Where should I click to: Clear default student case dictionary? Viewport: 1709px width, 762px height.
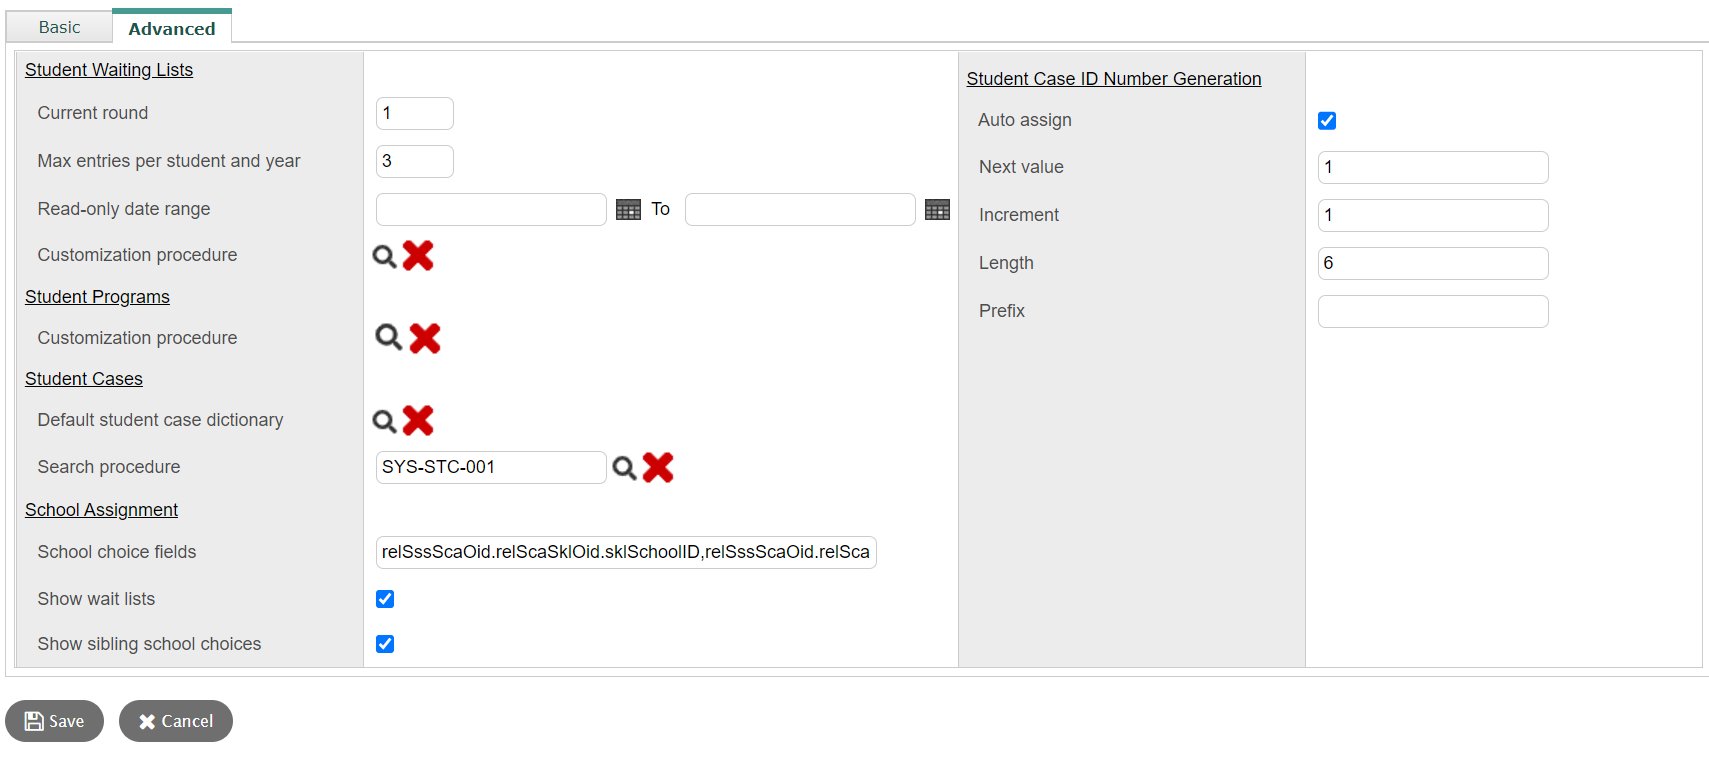(418, 421)
